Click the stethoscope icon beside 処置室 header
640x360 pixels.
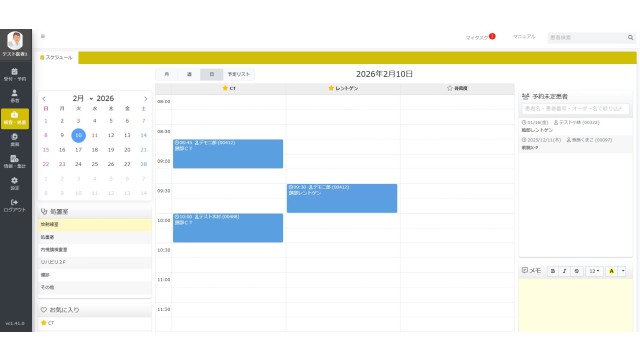pos(44,211)
